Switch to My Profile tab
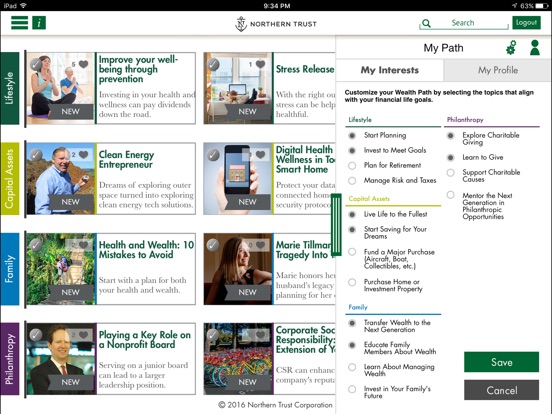552x414 pixels. pos(497,70)
